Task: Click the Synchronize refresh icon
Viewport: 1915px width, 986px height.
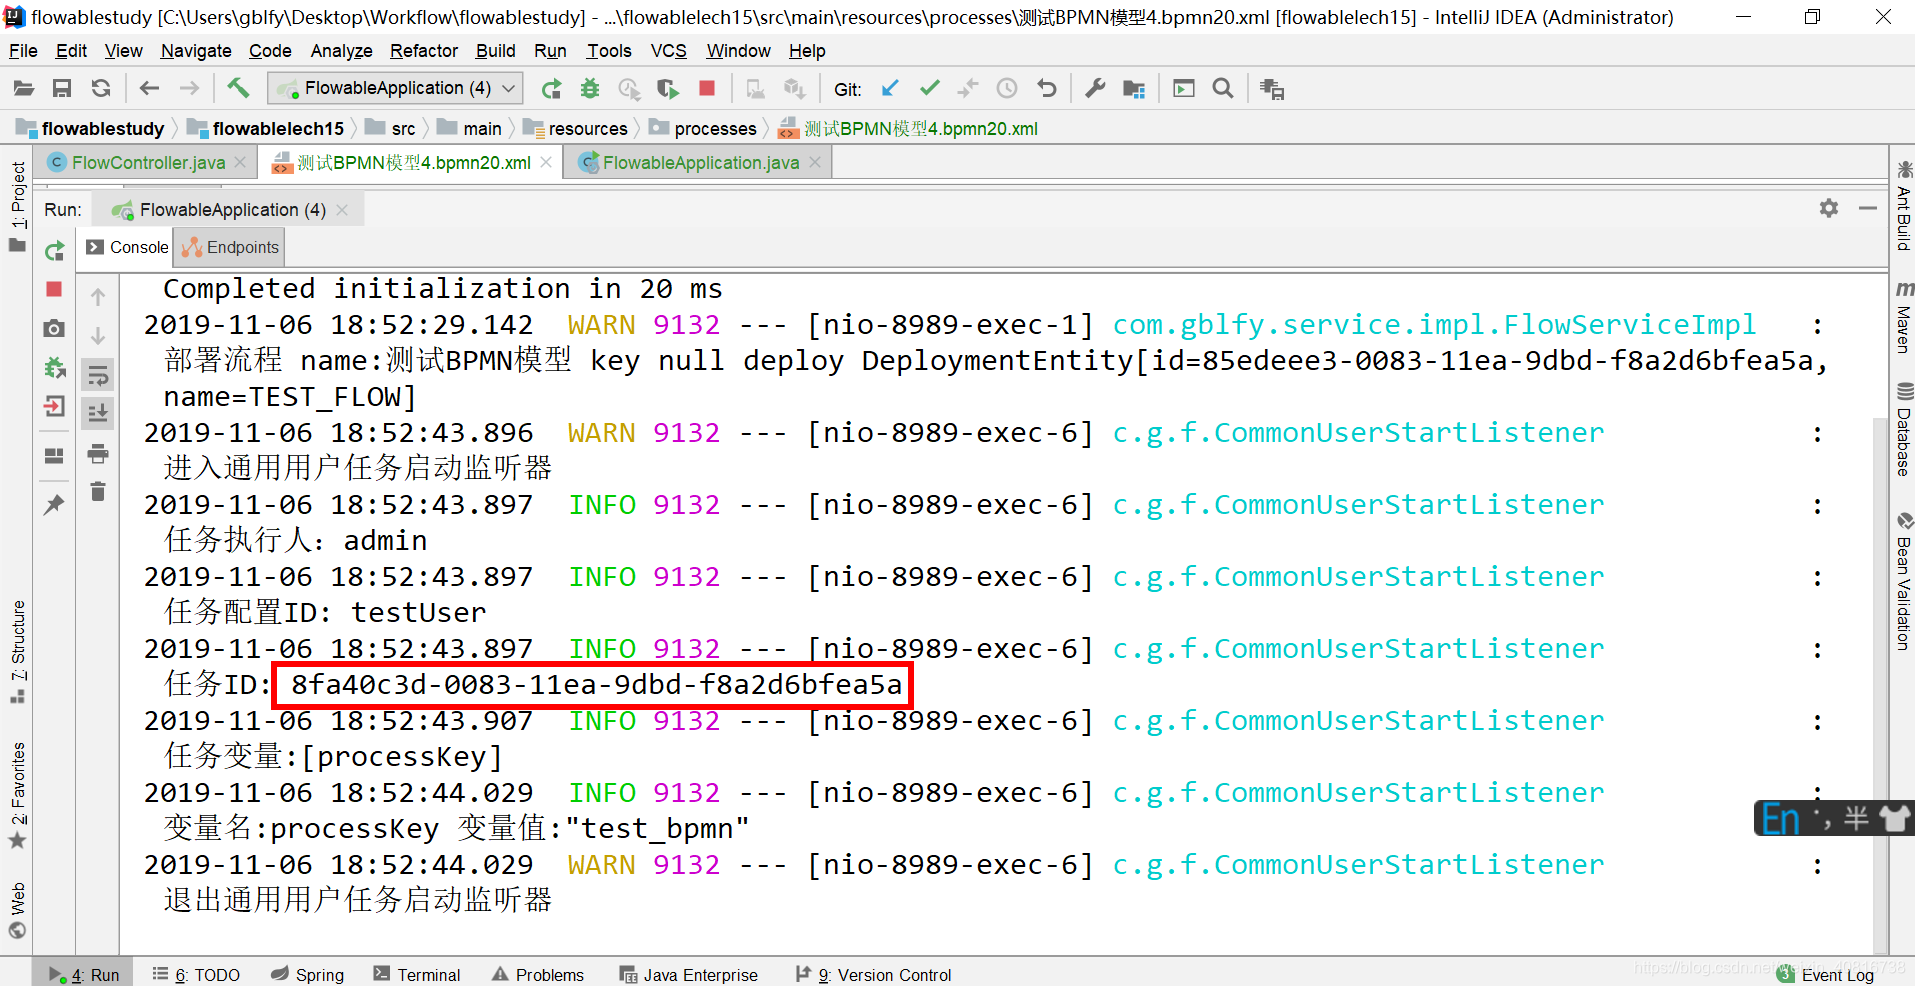Action: pos(101,89)
